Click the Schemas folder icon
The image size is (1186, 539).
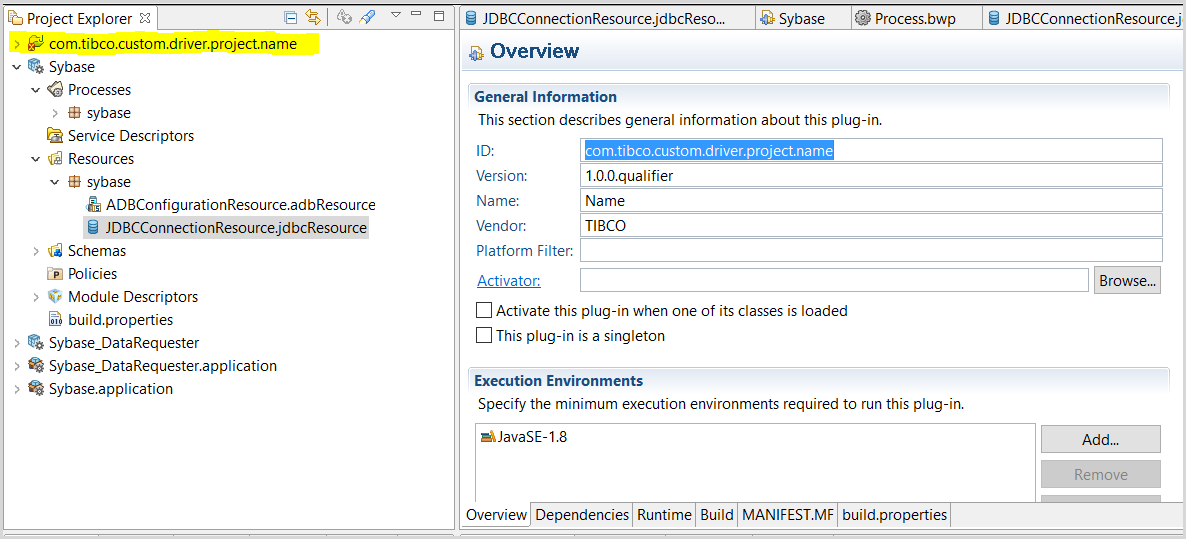[x=55, y=251]
